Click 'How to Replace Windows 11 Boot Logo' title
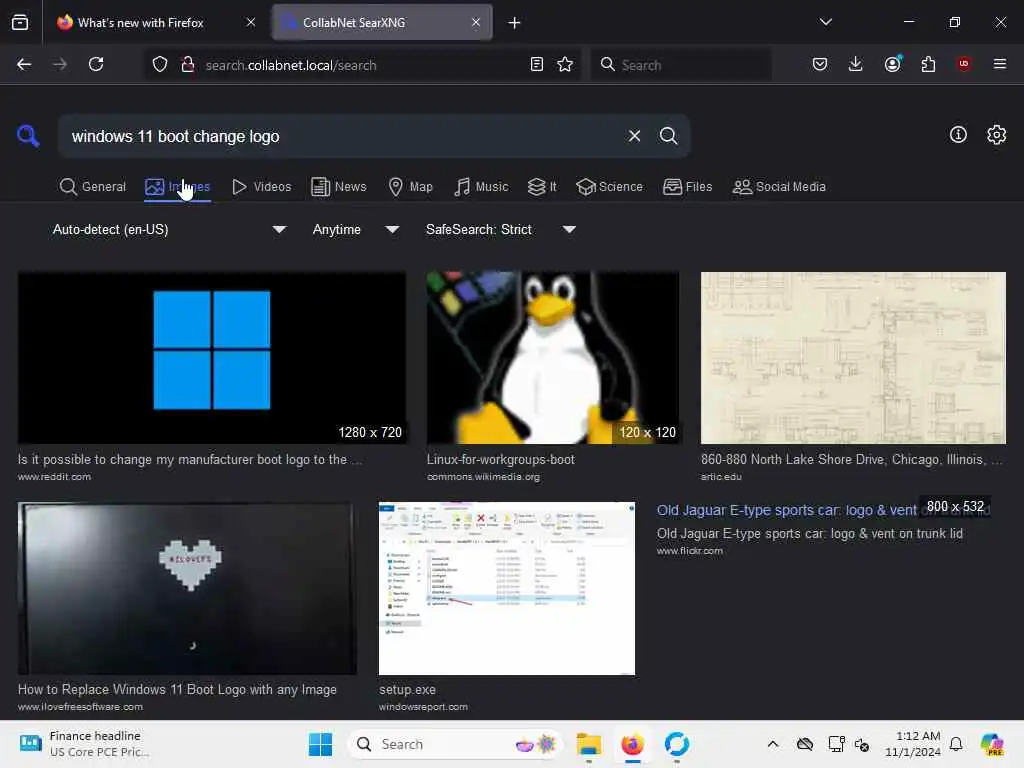Screen dimensions: 1024x768 click(177, 690)
